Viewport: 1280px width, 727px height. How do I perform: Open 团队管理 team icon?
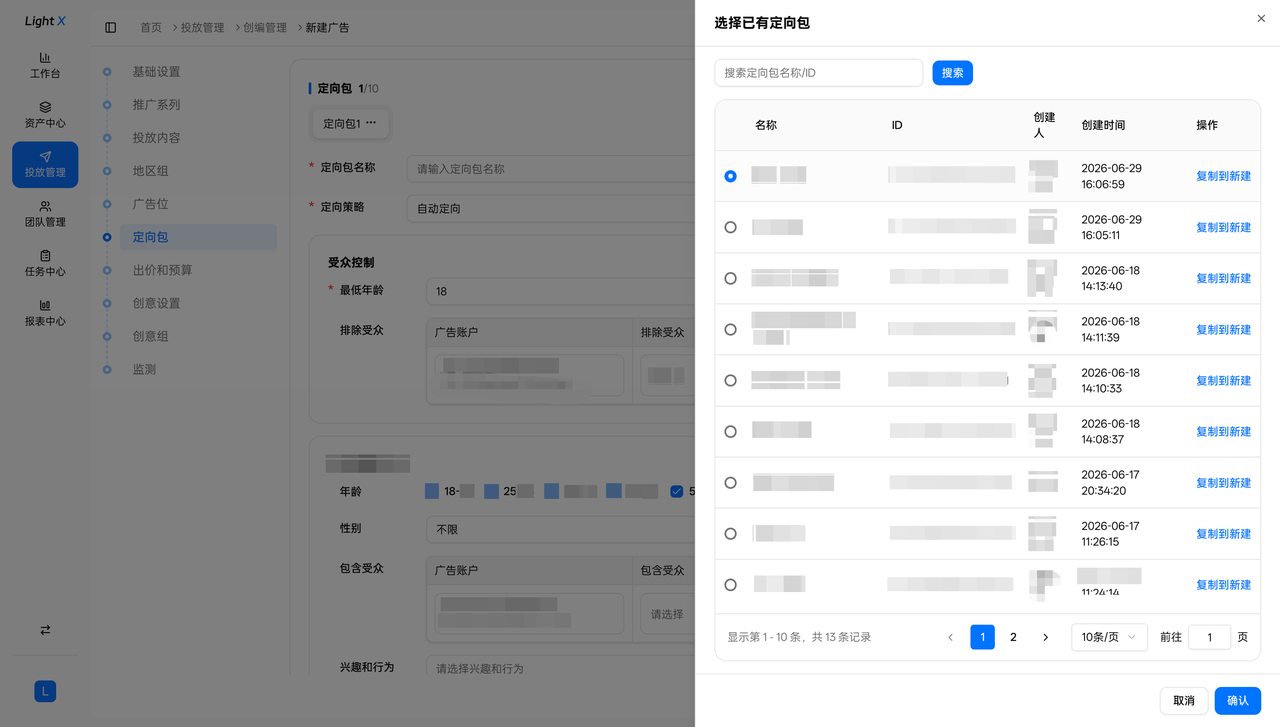pyautogui.click(x=45, y=206)
